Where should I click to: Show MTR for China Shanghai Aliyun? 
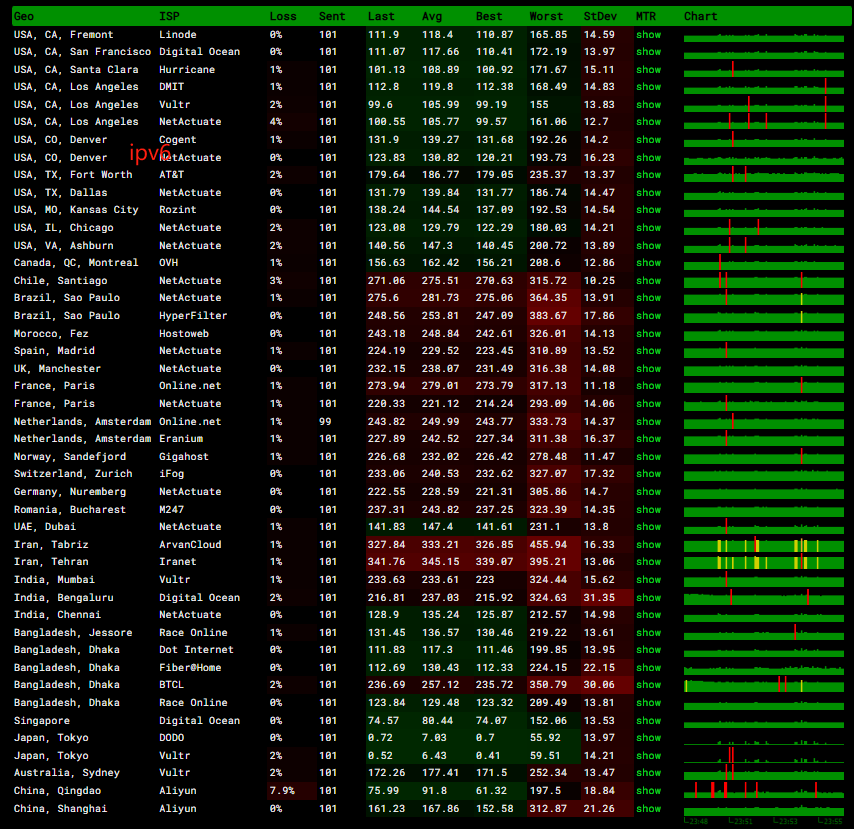point(649,809)
